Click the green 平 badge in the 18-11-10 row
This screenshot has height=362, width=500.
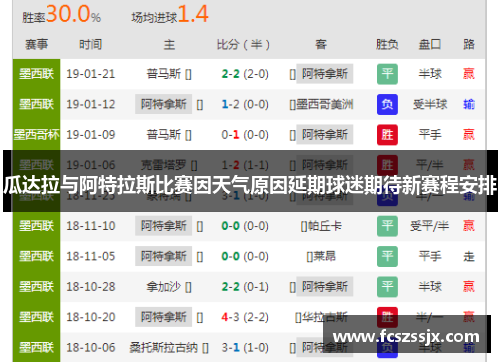[x=387, y=226]
